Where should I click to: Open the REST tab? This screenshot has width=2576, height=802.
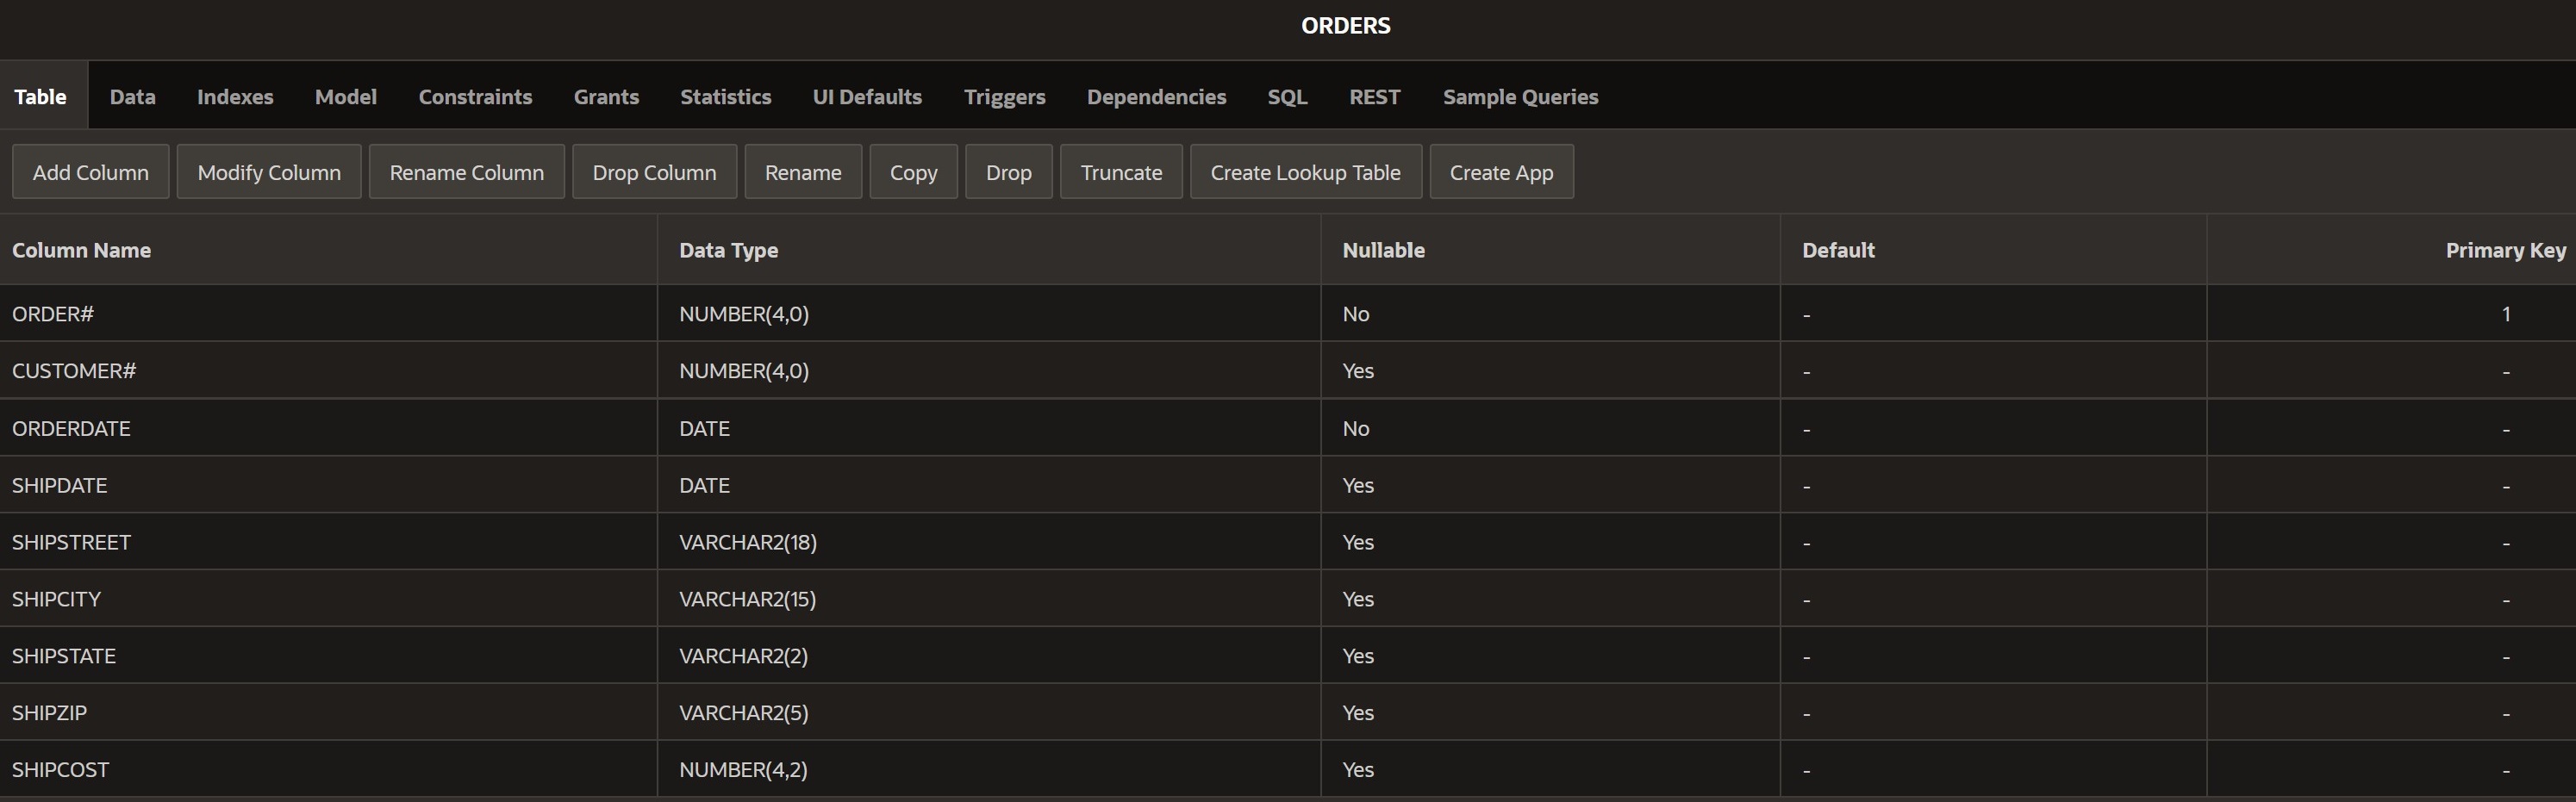pos(1374,96)
